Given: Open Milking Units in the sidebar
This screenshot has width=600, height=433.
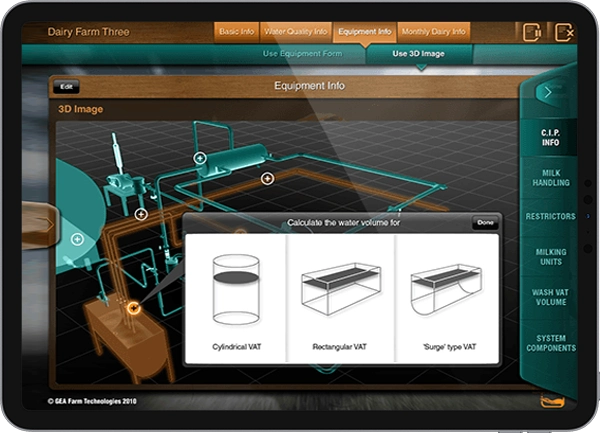Looking at the screenshot, I should pos(550,258).
